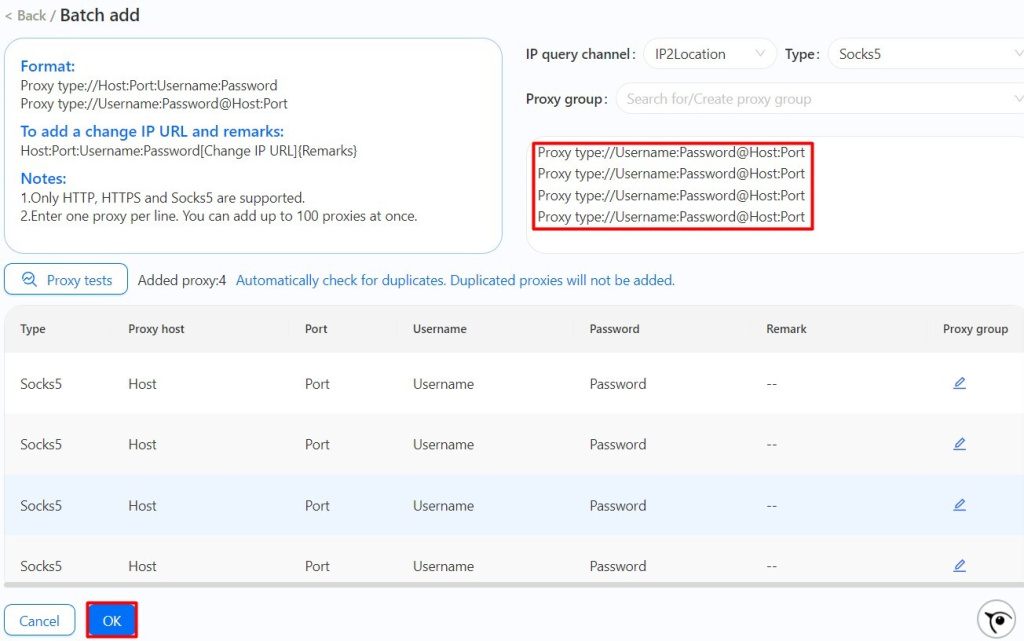Click the Remark column header
The height and width of the screenshot is (641, 1024).
[786, 329]
